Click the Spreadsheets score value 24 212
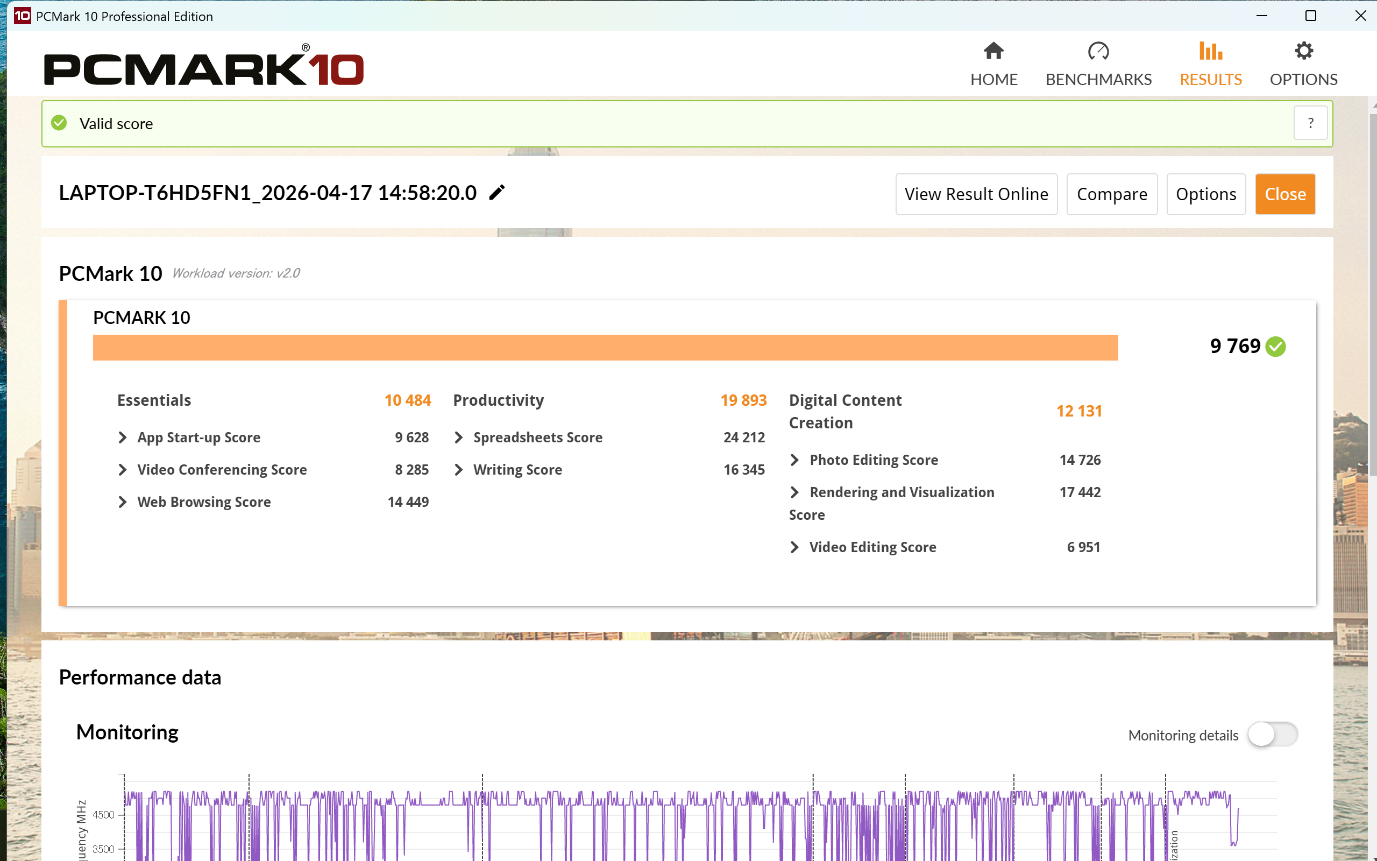Viewport: 1377px width, 861px height. click(x=744, y=438)
